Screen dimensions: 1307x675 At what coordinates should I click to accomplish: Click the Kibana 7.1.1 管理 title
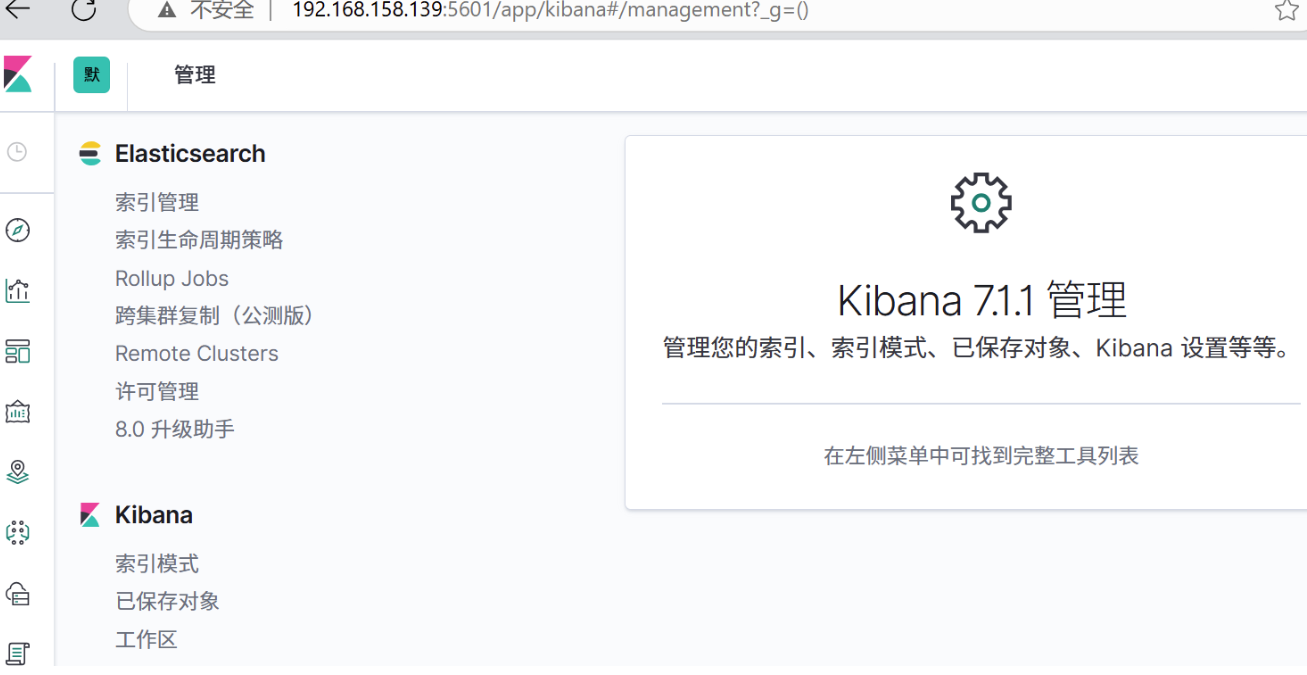point(982,300)
